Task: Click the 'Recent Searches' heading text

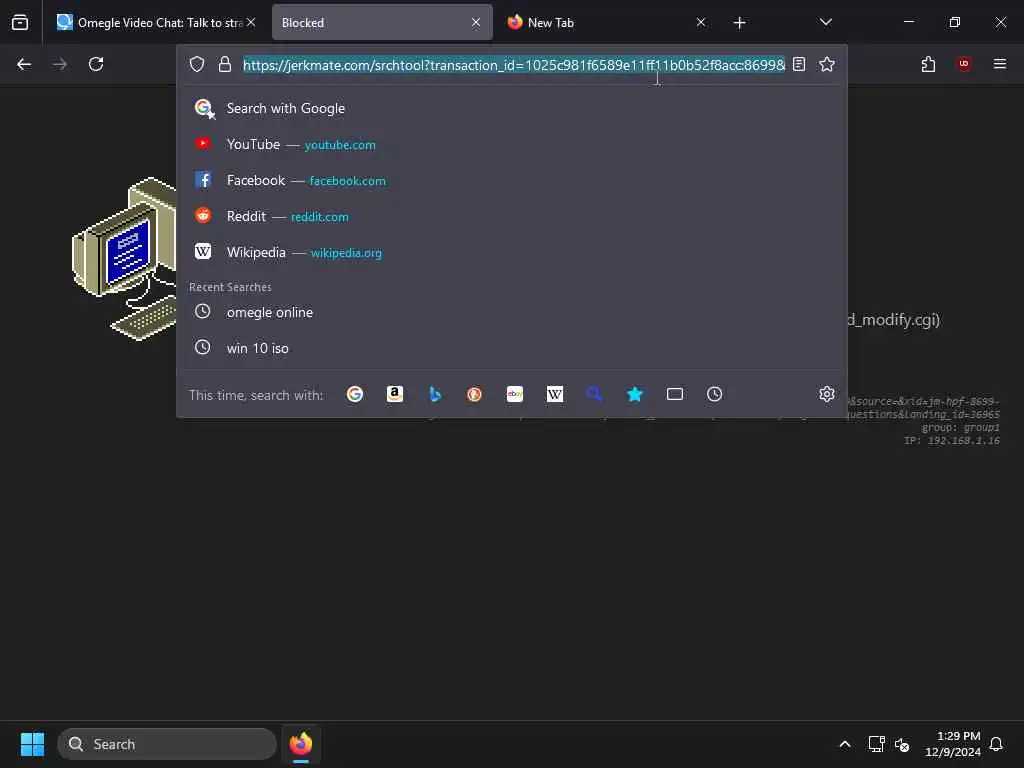Action: pyautogui.click(x=230, y=287)
